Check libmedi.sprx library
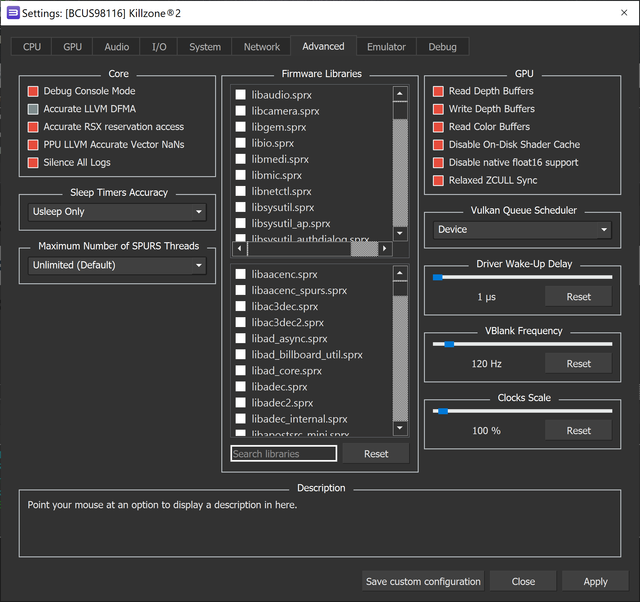This screenshot has width=640, height=602. click(x=241, y=159)
